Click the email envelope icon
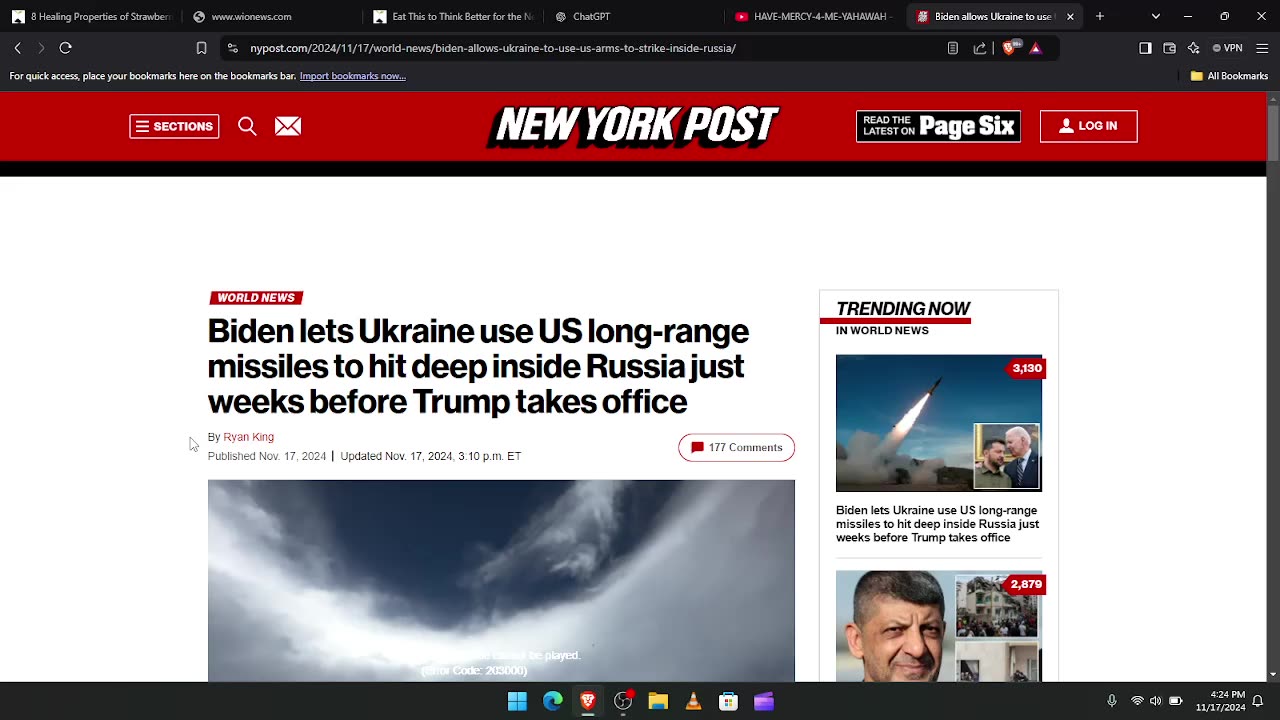This screenshot has height=720, width=1280. (x=288, y=126)
